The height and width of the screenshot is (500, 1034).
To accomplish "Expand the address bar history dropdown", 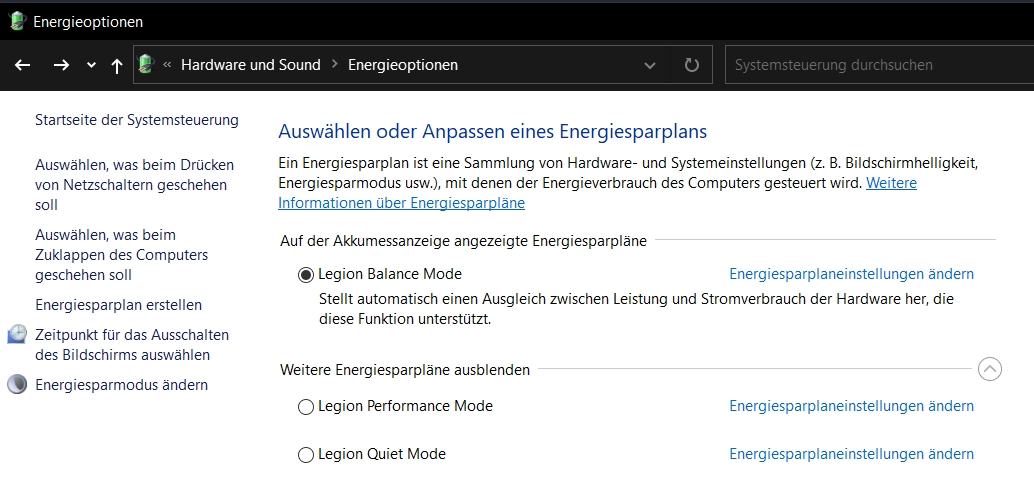I will 650,65.
